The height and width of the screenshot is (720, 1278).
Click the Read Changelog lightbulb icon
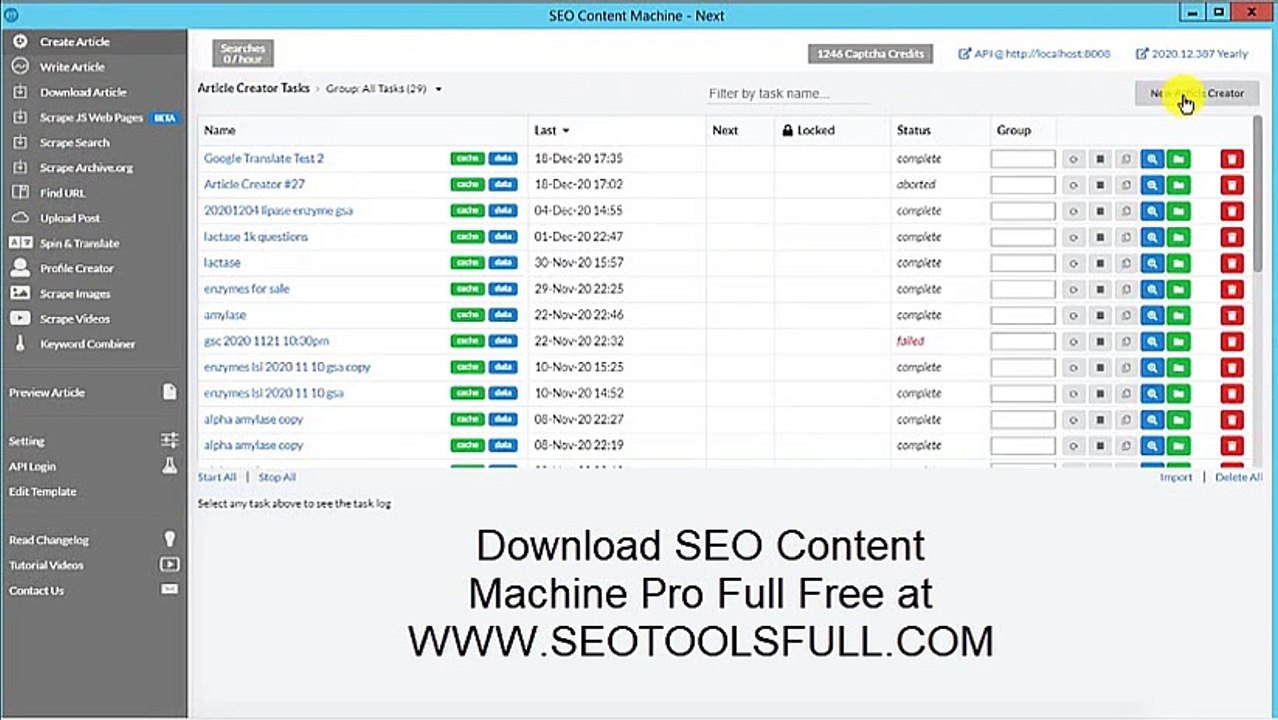tap(170, 539)
